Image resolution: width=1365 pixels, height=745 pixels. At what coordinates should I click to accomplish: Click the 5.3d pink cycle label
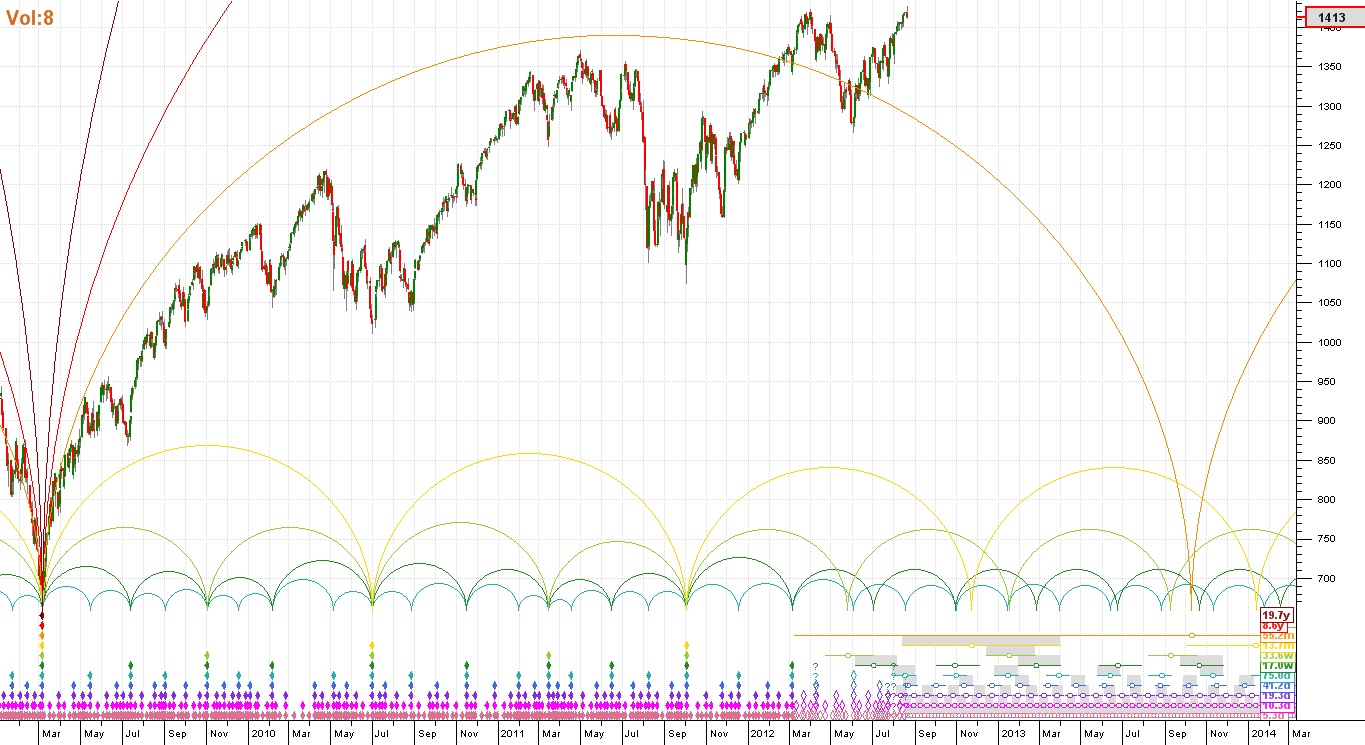(1275, 716)
